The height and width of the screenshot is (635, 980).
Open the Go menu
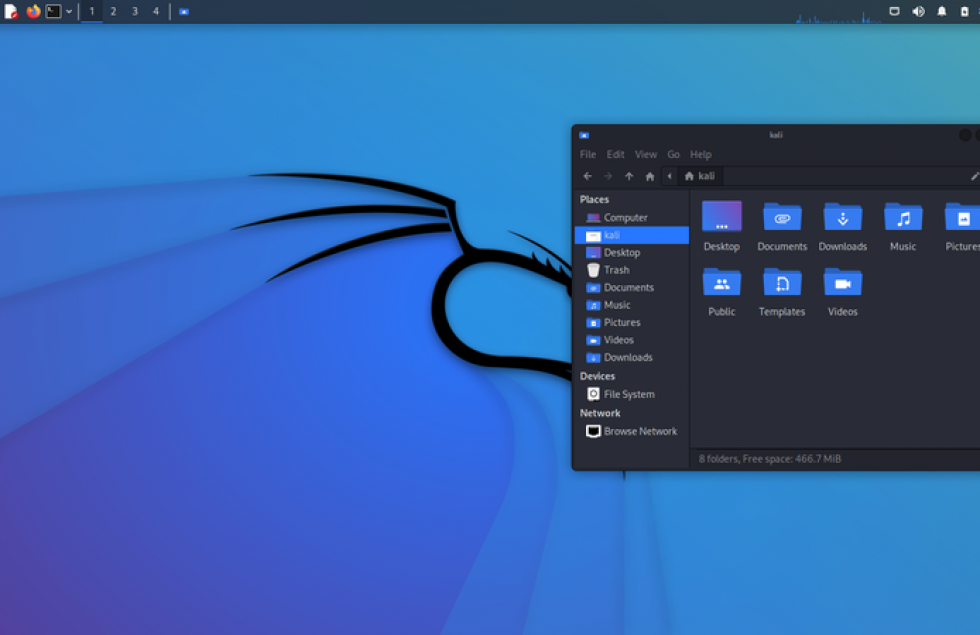(673, 154)
